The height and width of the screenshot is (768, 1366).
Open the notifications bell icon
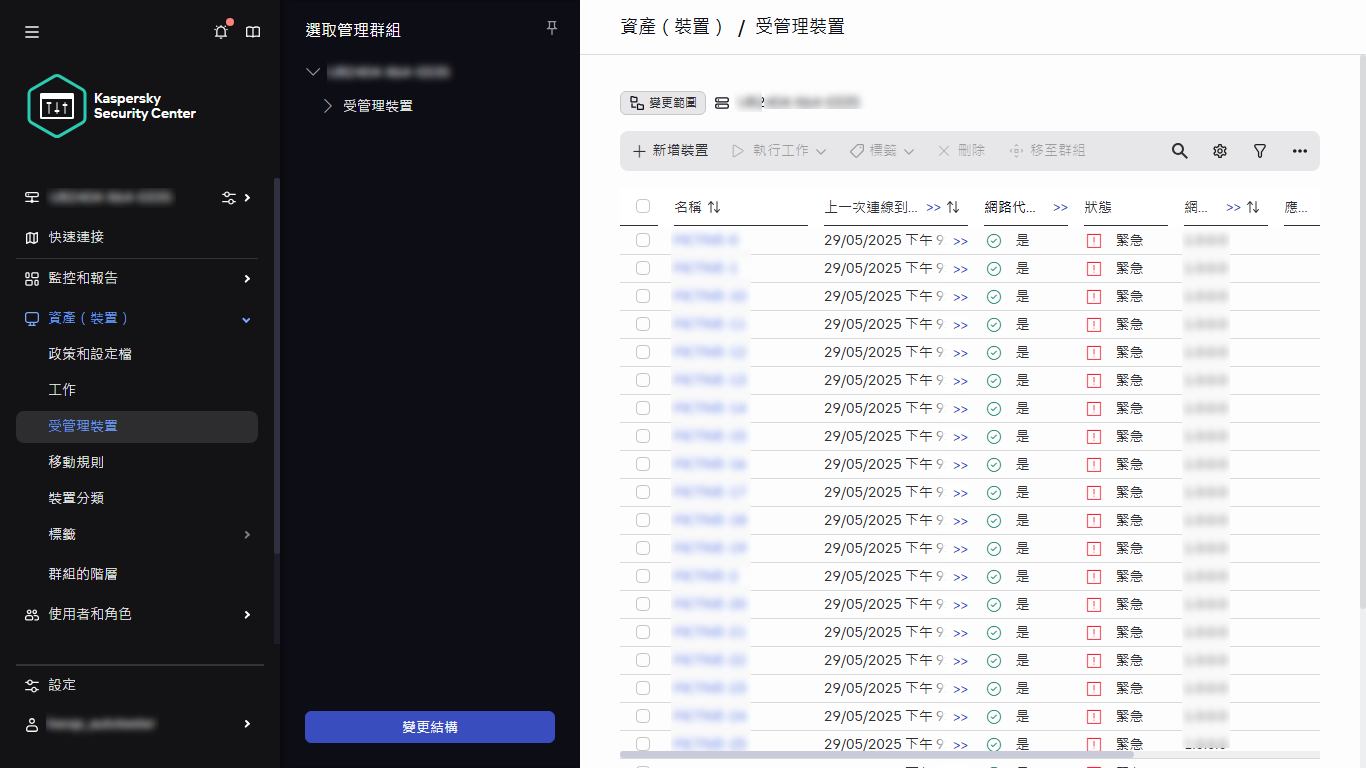click(x=221, y=31)
